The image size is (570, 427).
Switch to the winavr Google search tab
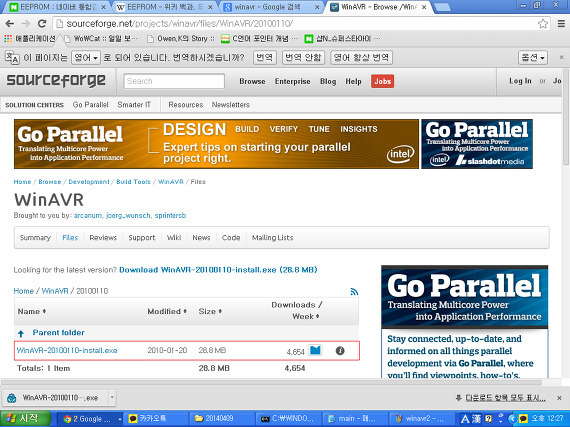click(268, 7)
